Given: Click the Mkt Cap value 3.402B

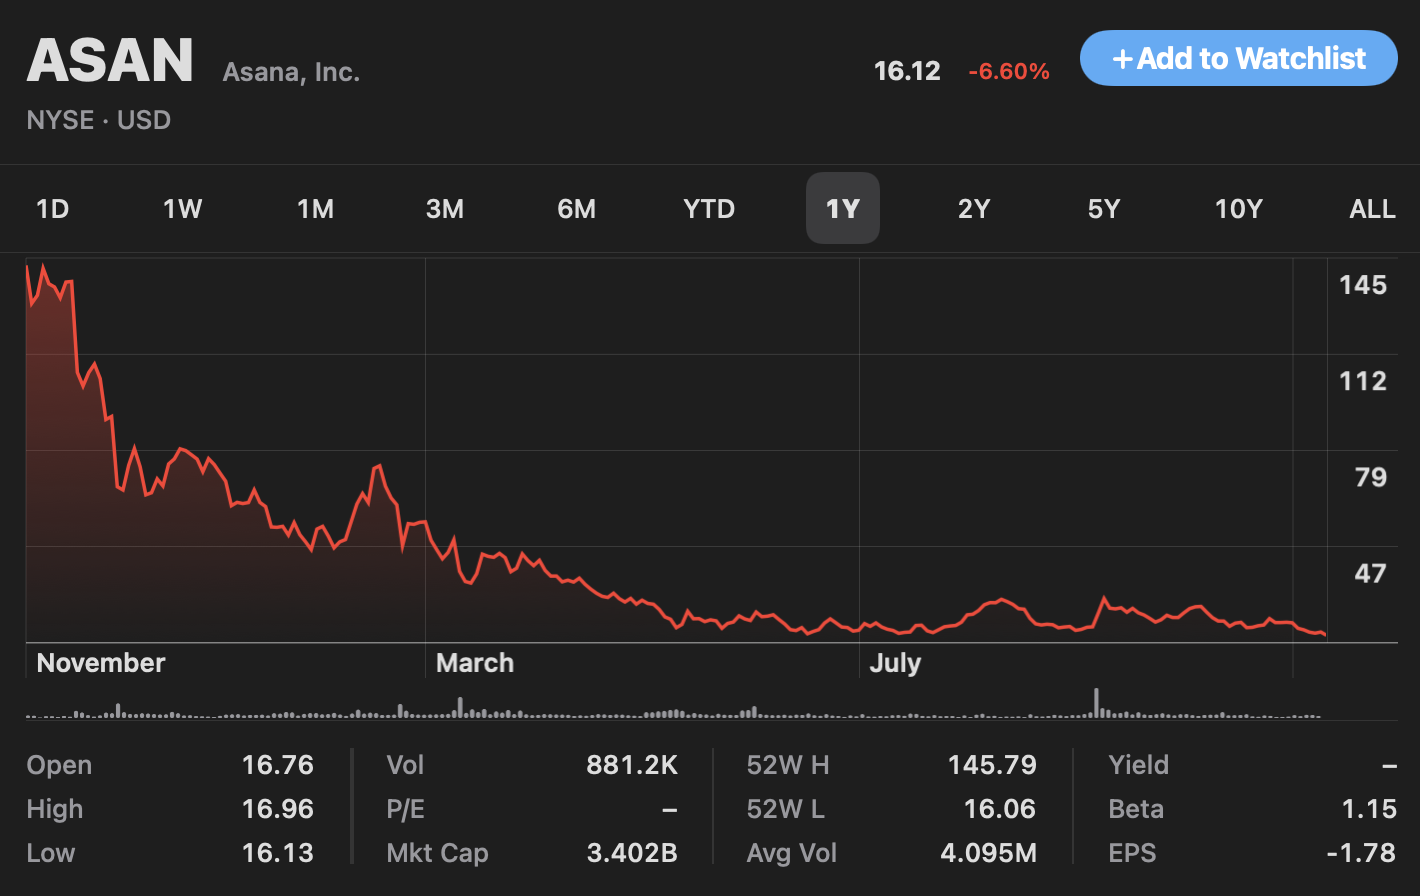Looking at the screenshot, I should 632,853.
